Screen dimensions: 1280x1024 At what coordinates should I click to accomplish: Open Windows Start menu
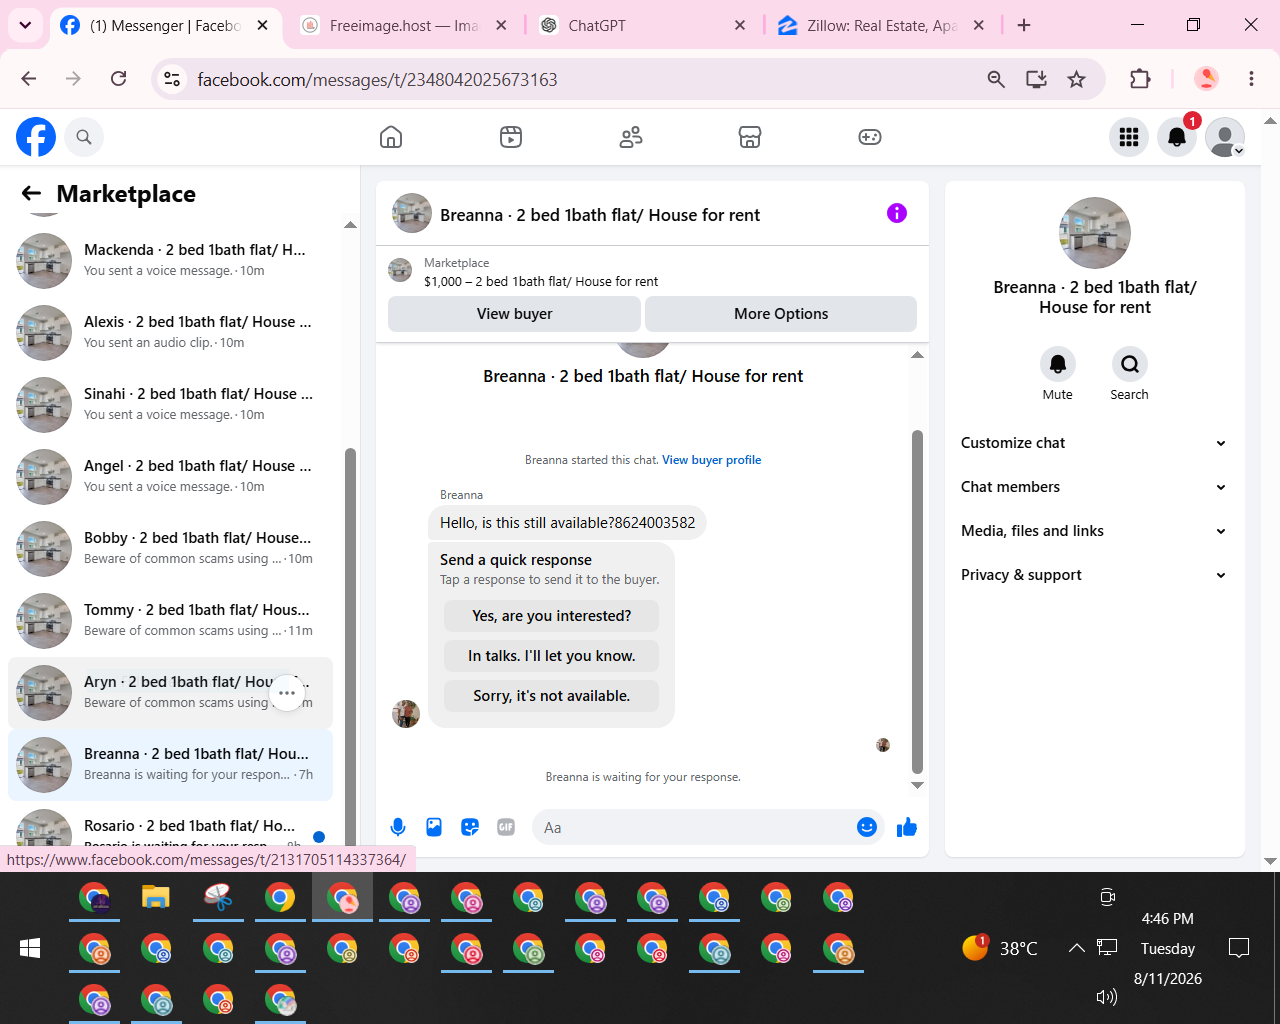coord(30,948)
